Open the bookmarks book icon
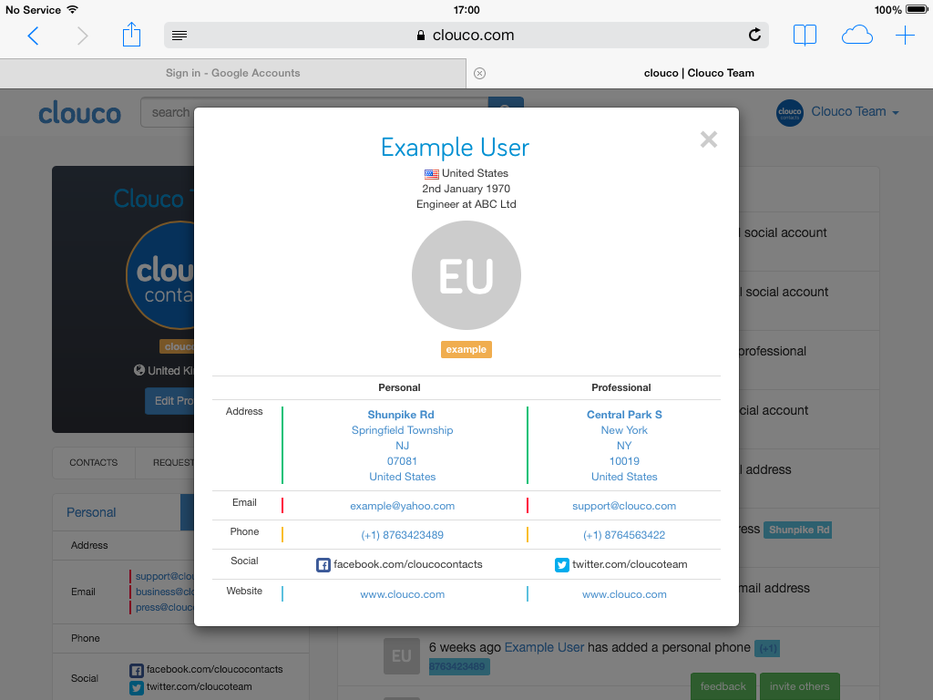 coord(804,36)
